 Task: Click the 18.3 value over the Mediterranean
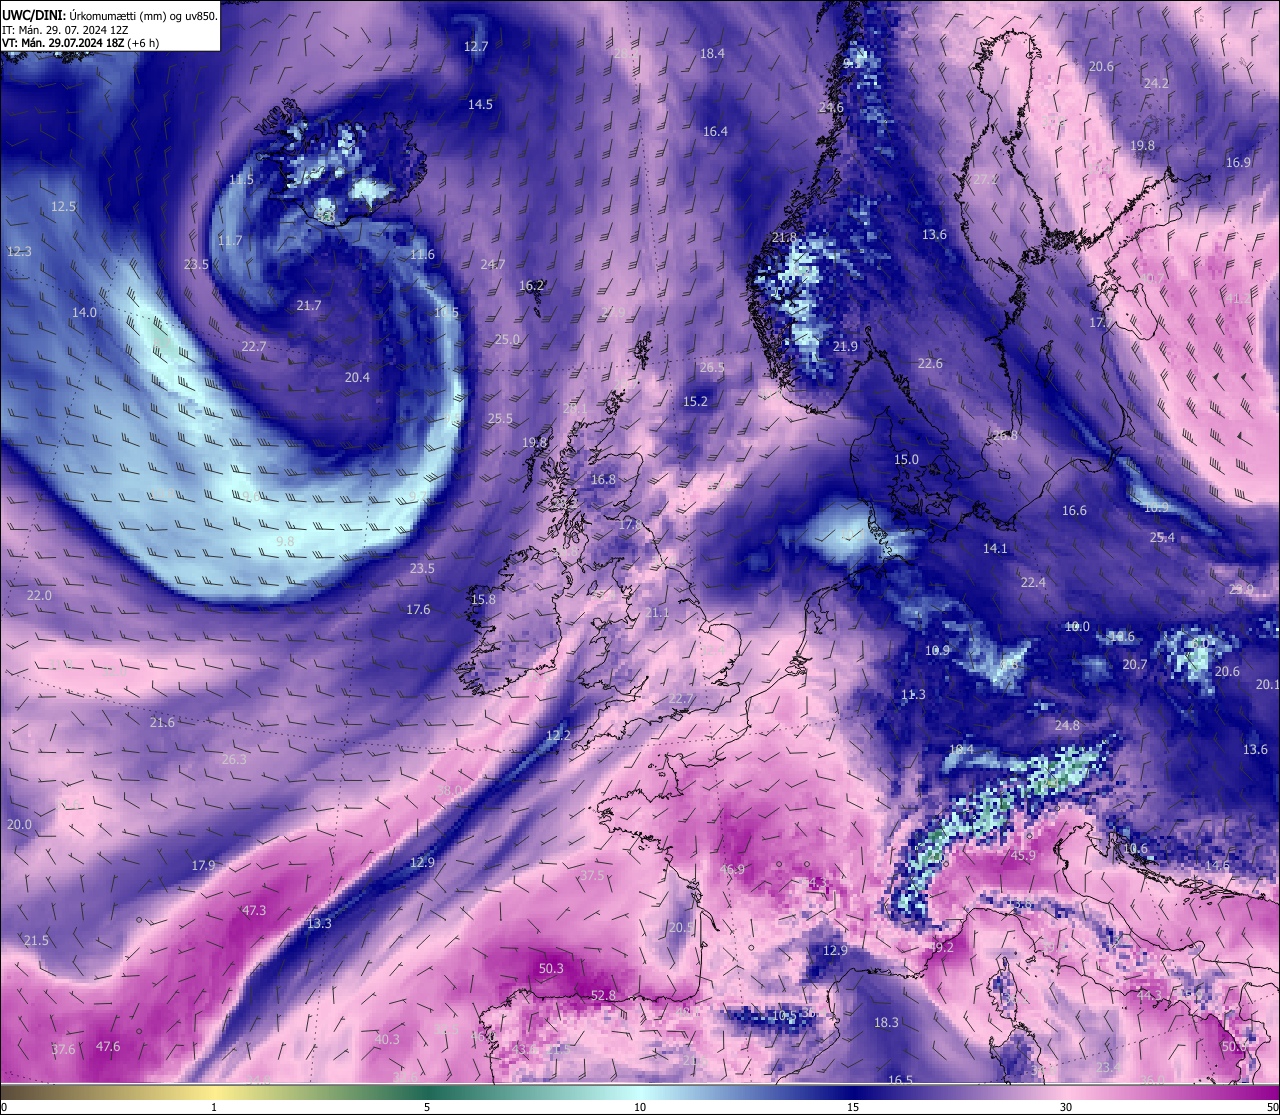coord(886,1022)
